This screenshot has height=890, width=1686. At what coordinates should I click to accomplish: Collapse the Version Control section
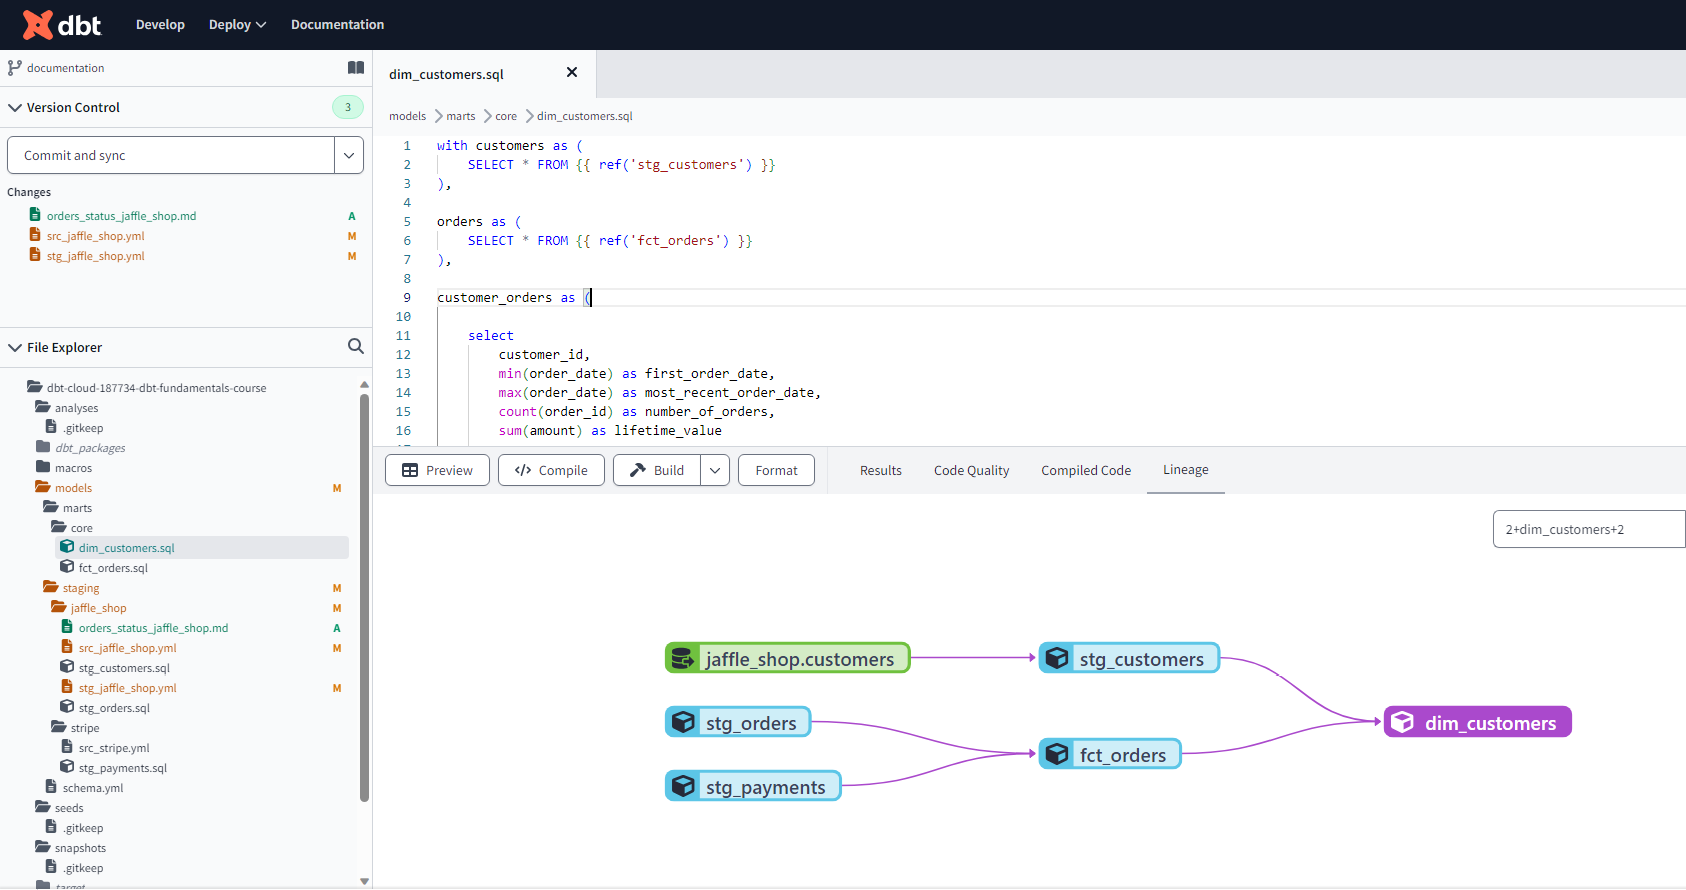pyautogui.click(x=15, y=107)
